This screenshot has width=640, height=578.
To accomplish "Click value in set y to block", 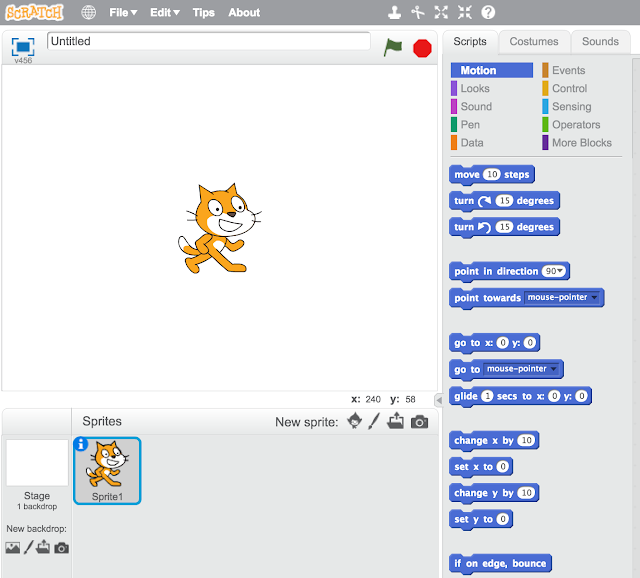I will click(502, 519).
